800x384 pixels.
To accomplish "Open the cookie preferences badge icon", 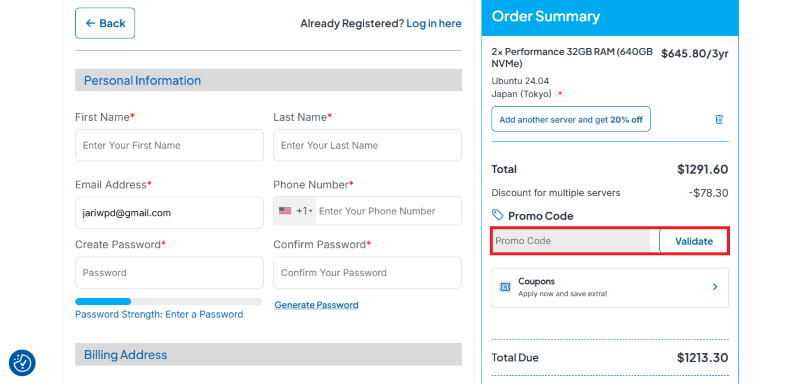I will click(x=22, y=363).
